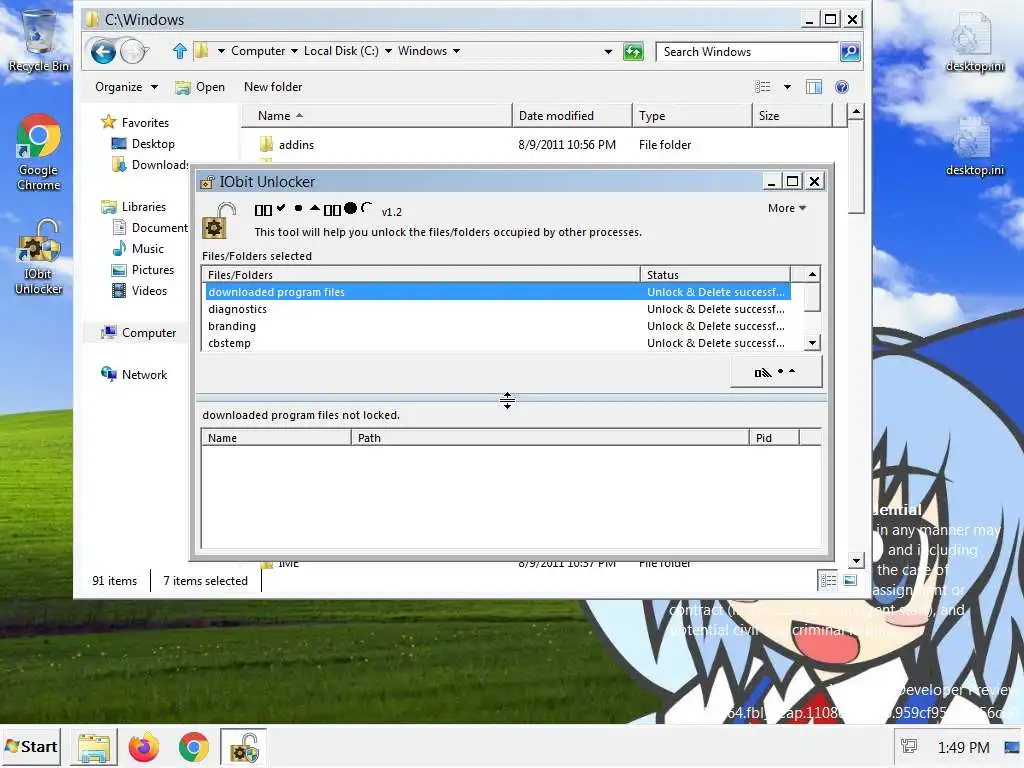This screenshot has width=1024, height=768.
Task: Switch to large icons view in status bar
Action: (850, 580)
